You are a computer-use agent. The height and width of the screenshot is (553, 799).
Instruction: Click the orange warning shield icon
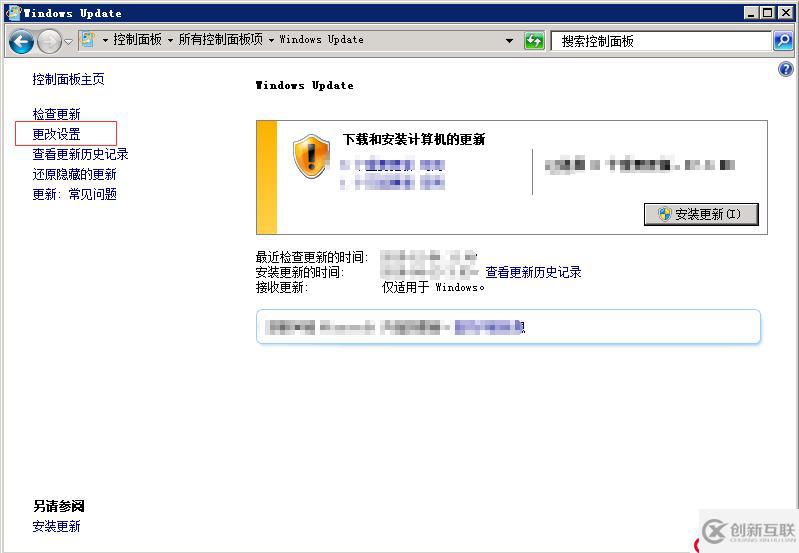coord(311,156)
